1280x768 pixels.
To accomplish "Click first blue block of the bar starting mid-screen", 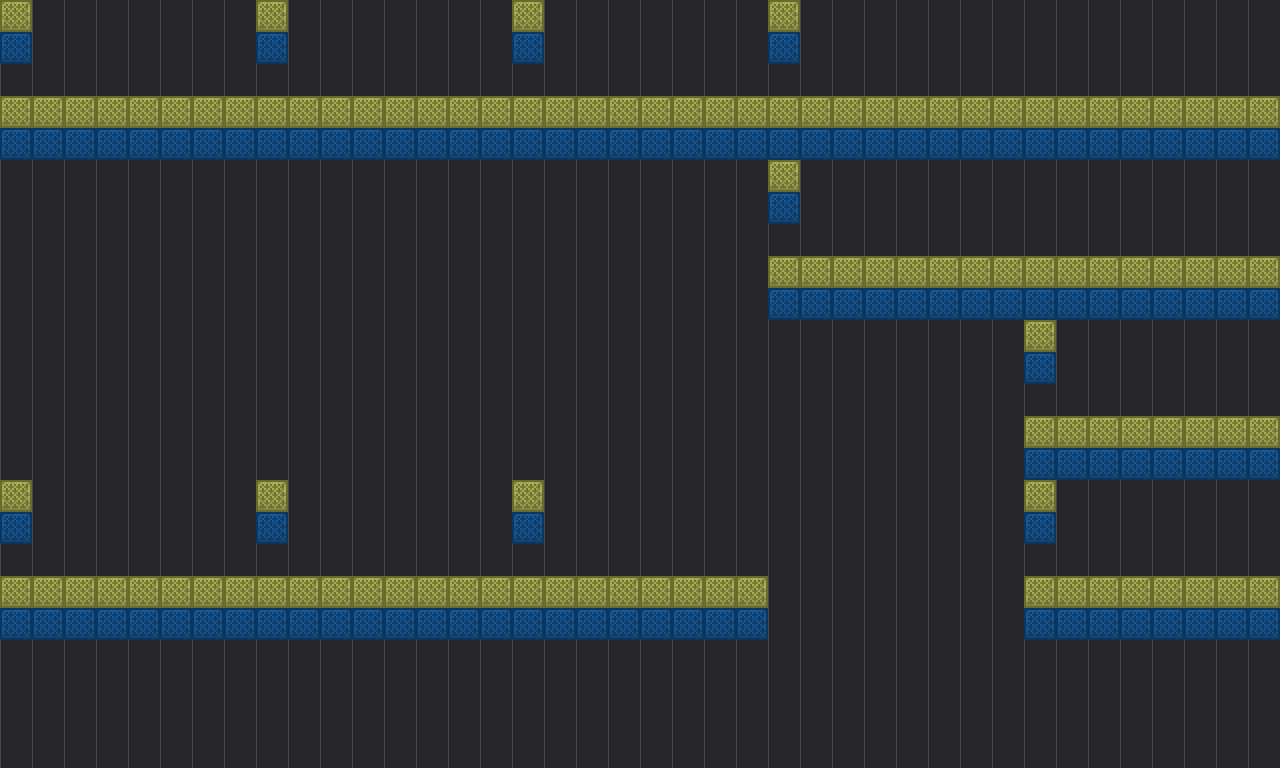I will tap(784, 304).
